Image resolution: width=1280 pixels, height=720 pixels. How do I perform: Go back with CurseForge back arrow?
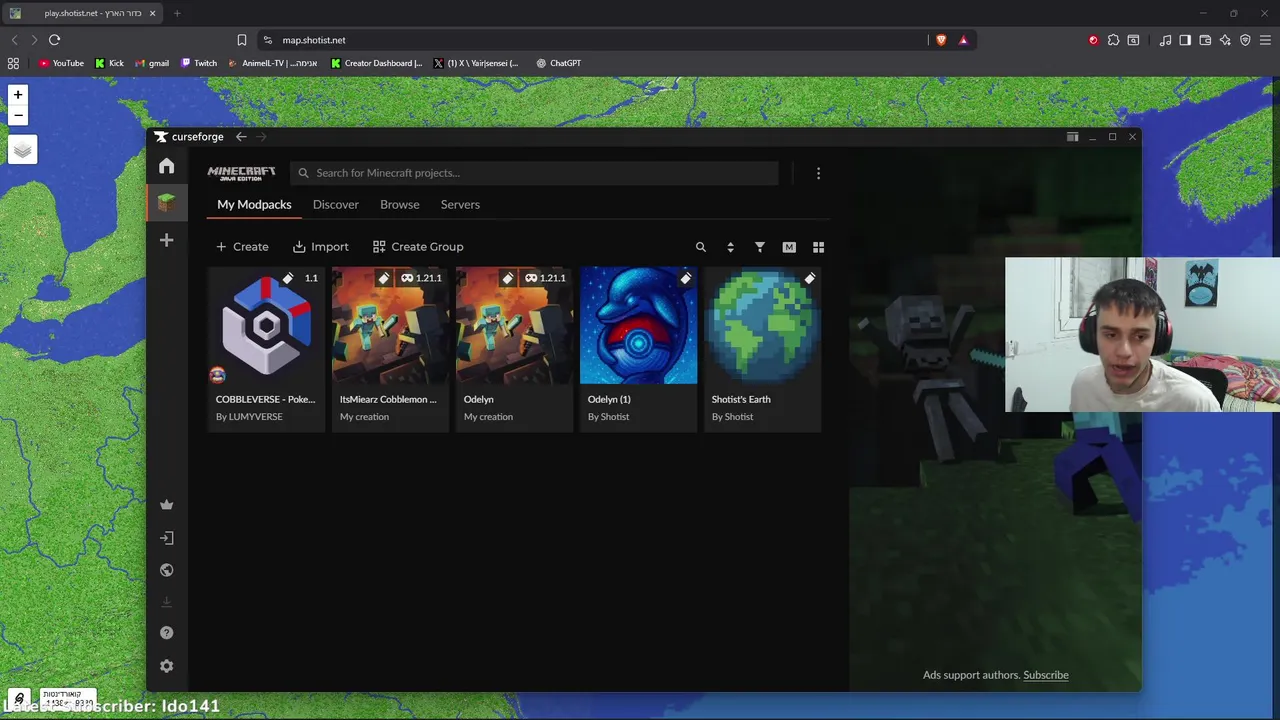(x=241, y=137)
